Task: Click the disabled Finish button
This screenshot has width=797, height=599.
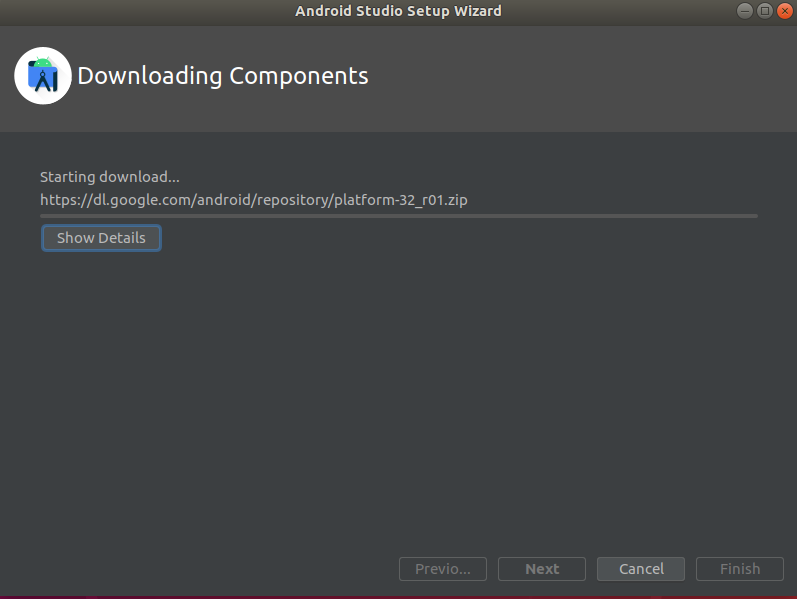Action: pyautogui.click(x=740, y=568)
